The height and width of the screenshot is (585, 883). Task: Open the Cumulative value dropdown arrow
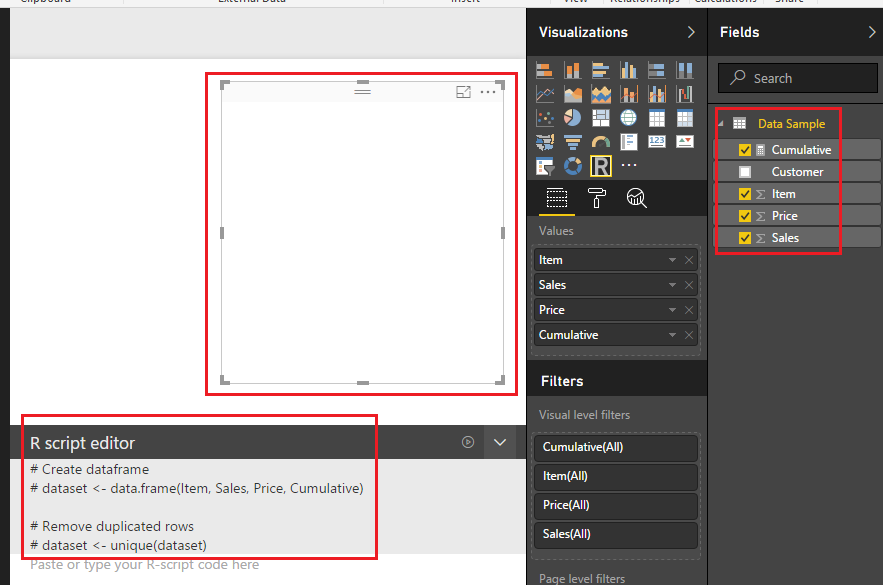coord(672,335)
